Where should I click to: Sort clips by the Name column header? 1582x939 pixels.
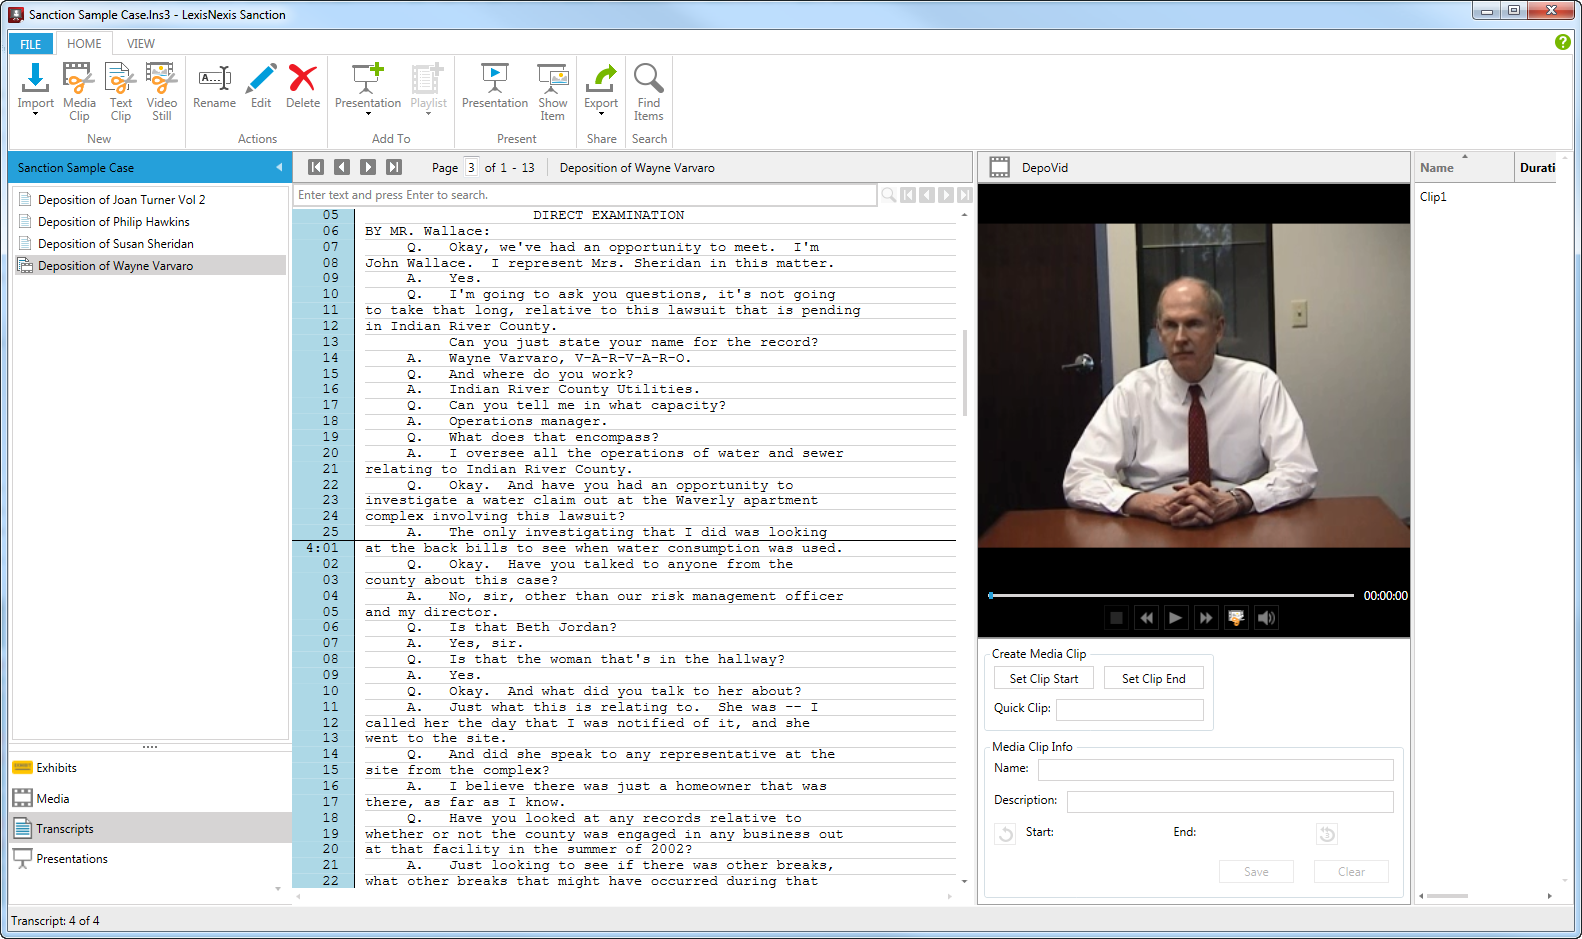(x=1463, y=168)
